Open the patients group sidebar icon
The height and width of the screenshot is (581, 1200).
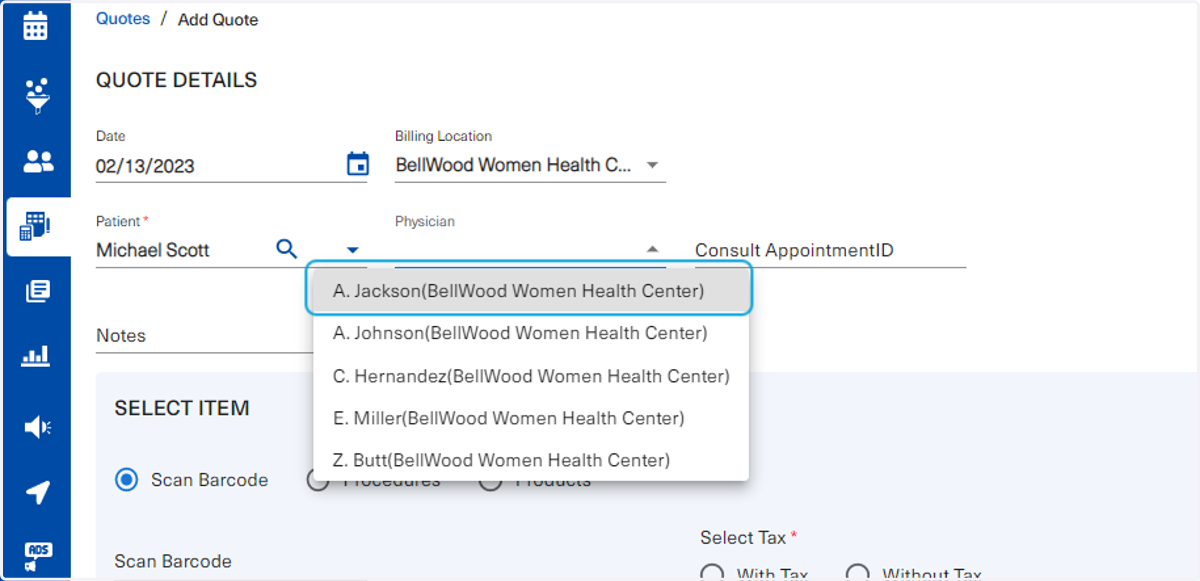(x=38, y=161)
